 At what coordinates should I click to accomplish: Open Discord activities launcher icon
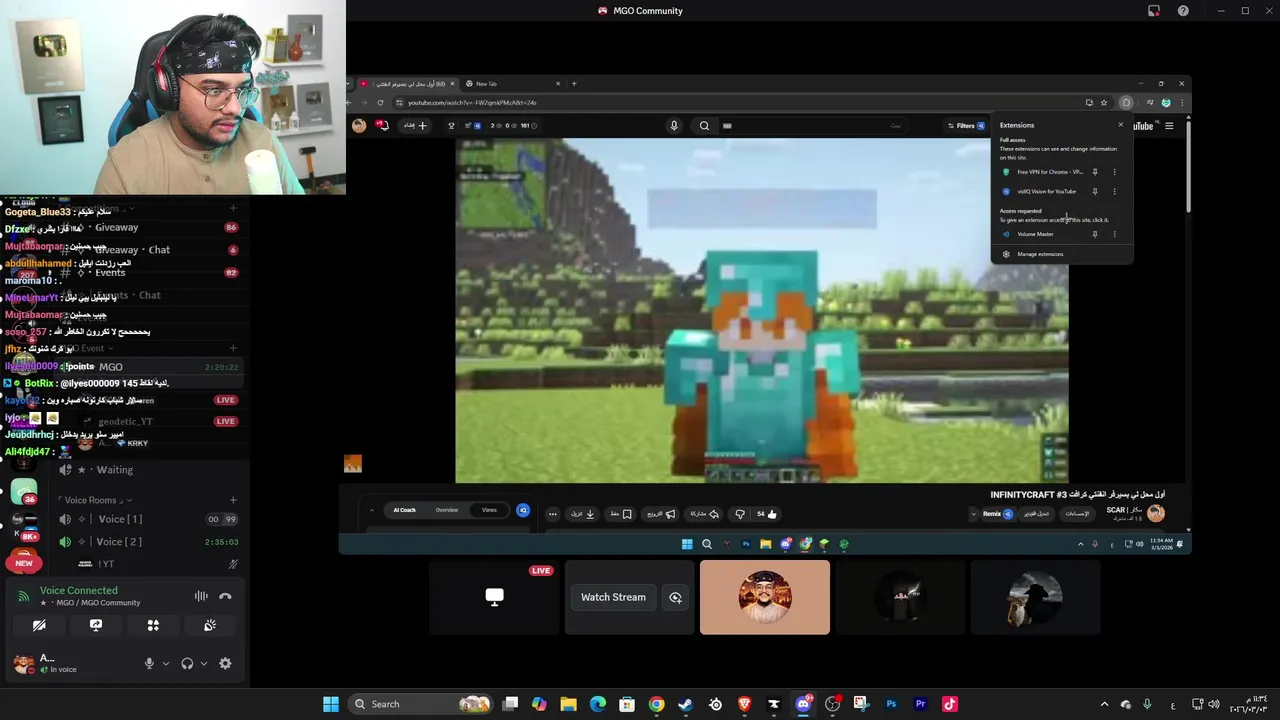point(153,625)
